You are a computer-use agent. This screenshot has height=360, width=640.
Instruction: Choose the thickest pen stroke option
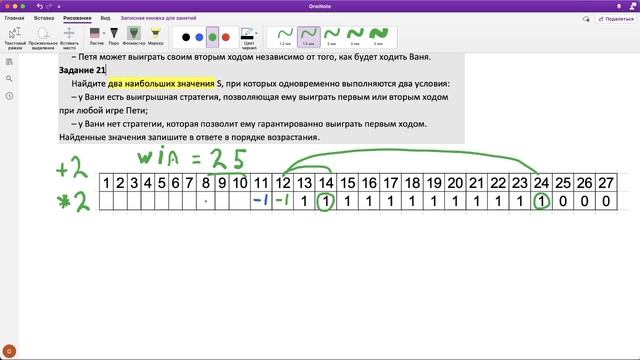click(x=379, y=37)
